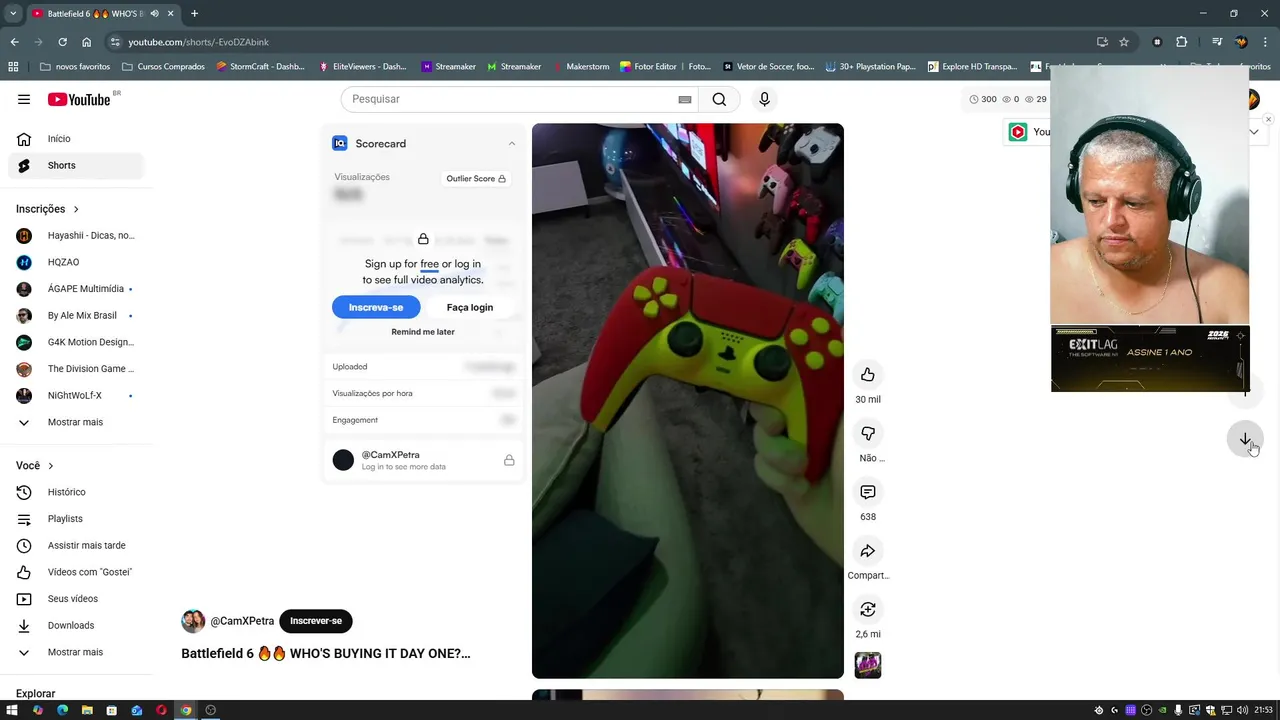Open Playlists in the sidebar
Screen dimensions: 1280x720
pos(76,519)
